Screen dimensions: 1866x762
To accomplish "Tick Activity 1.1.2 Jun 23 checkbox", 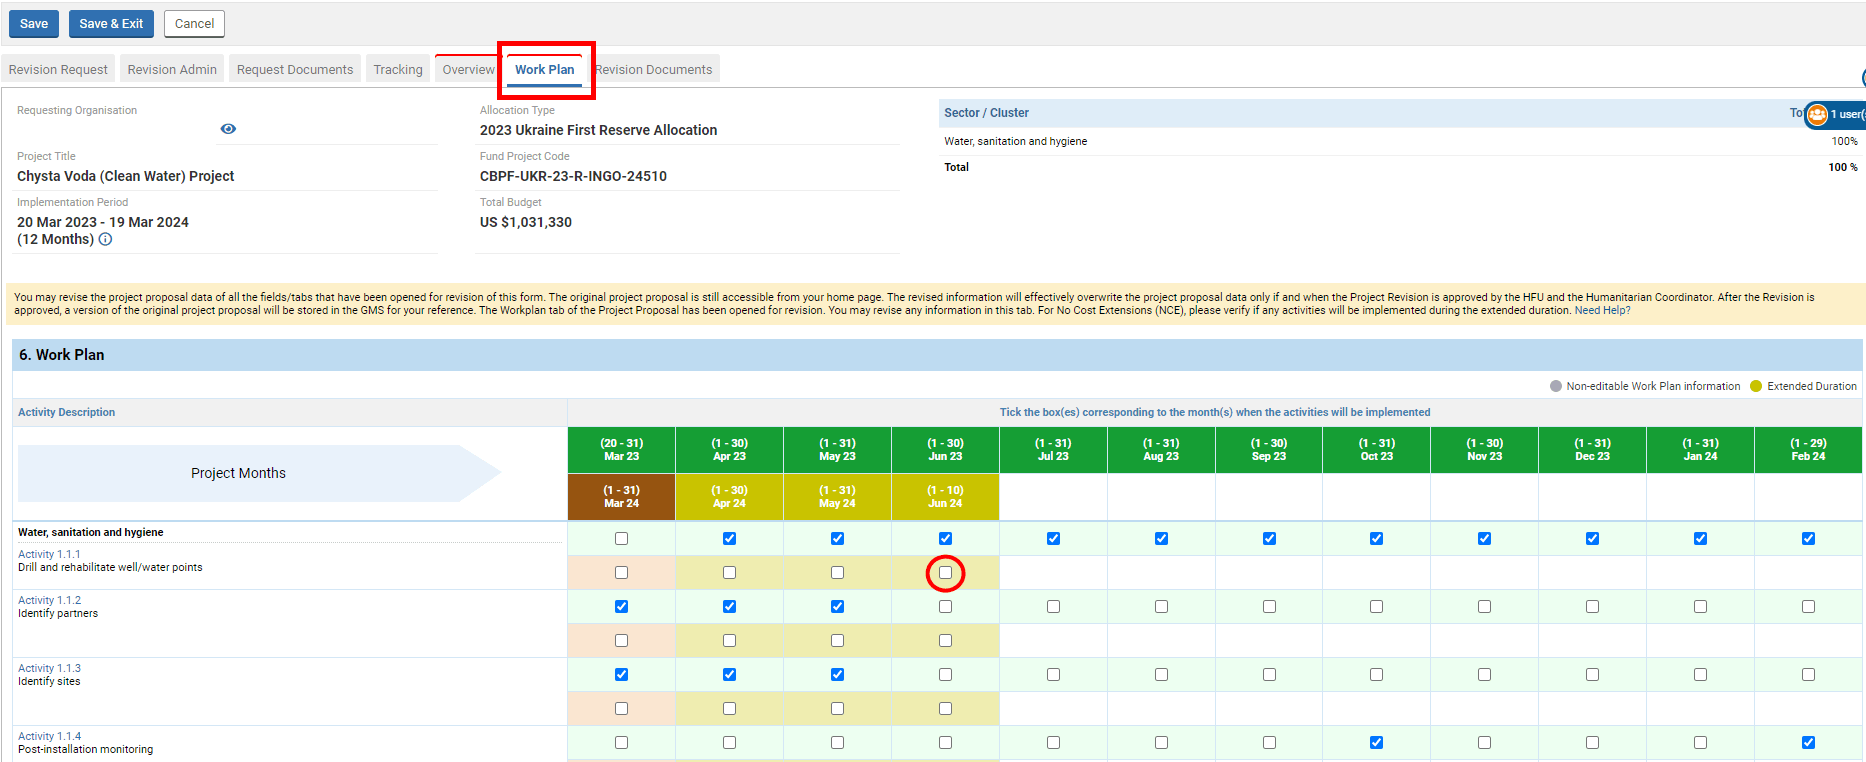I will pos(945,607).
